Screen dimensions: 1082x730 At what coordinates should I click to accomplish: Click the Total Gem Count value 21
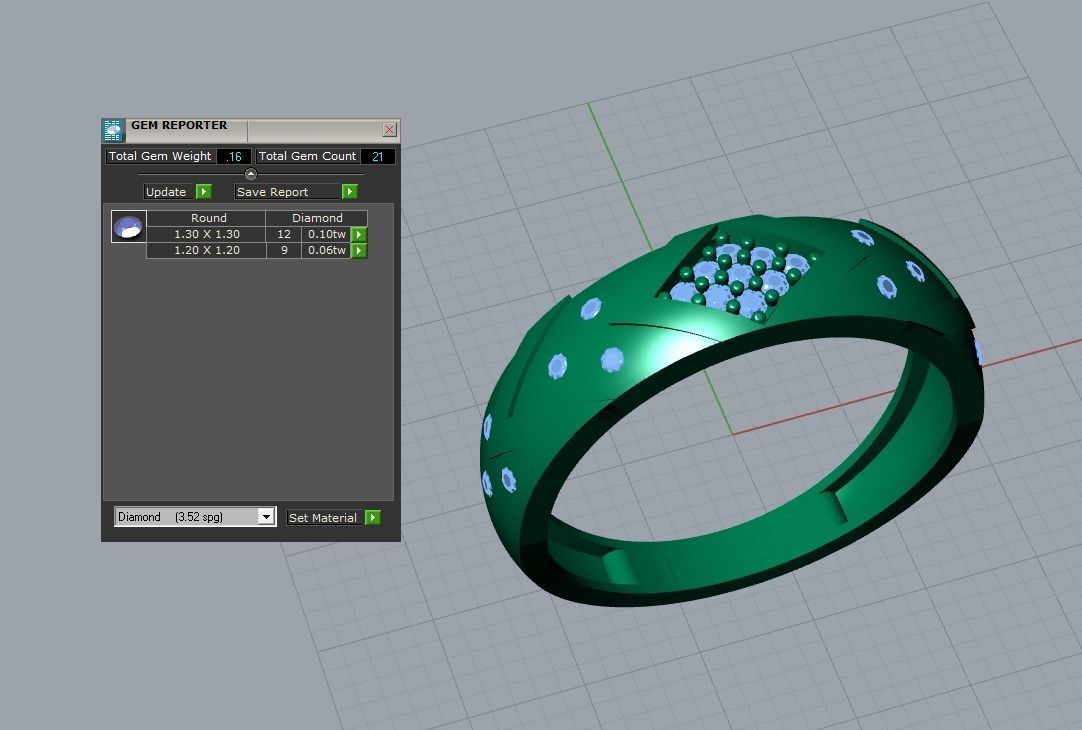coord(377,157)
